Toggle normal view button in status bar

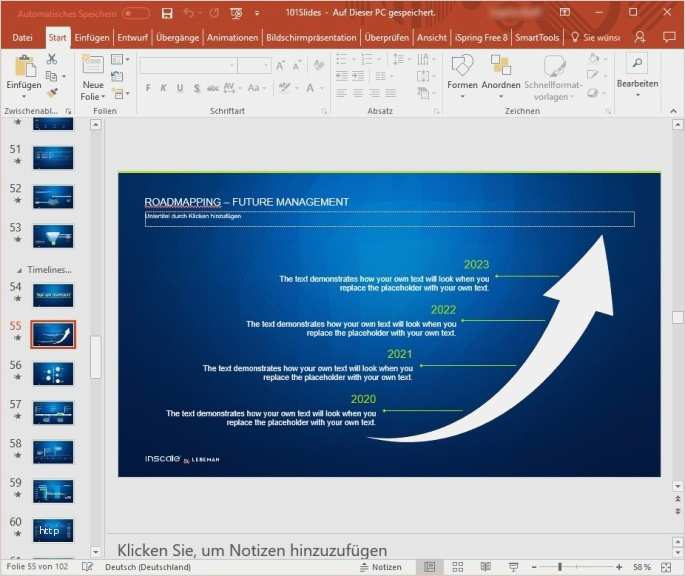(x=429, y=567)
